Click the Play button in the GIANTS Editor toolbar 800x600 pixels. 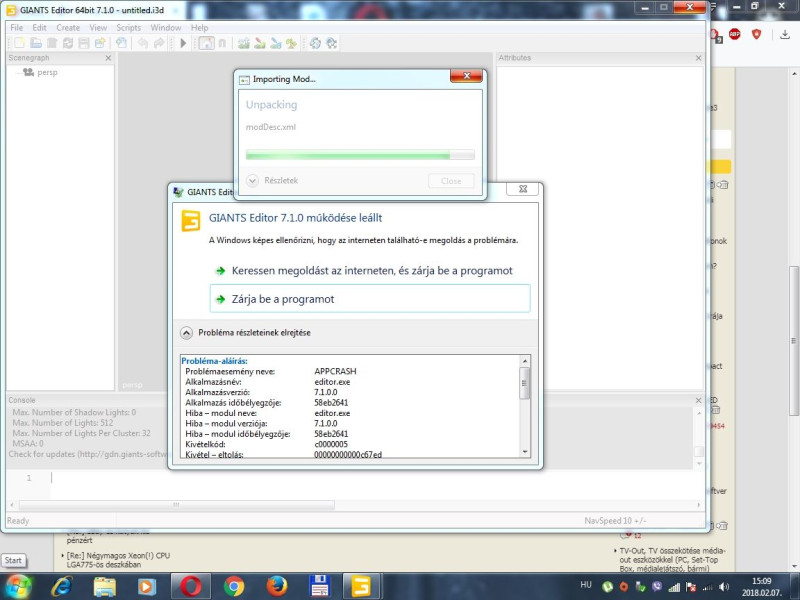tap(183, 43)
